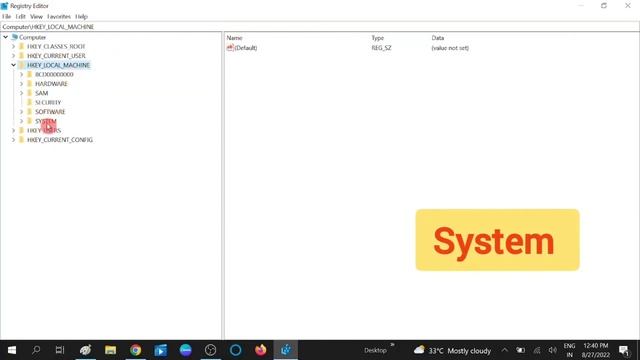Open the Favorites menu
This screenshot has width=640, height=360.
click(59, 16)
